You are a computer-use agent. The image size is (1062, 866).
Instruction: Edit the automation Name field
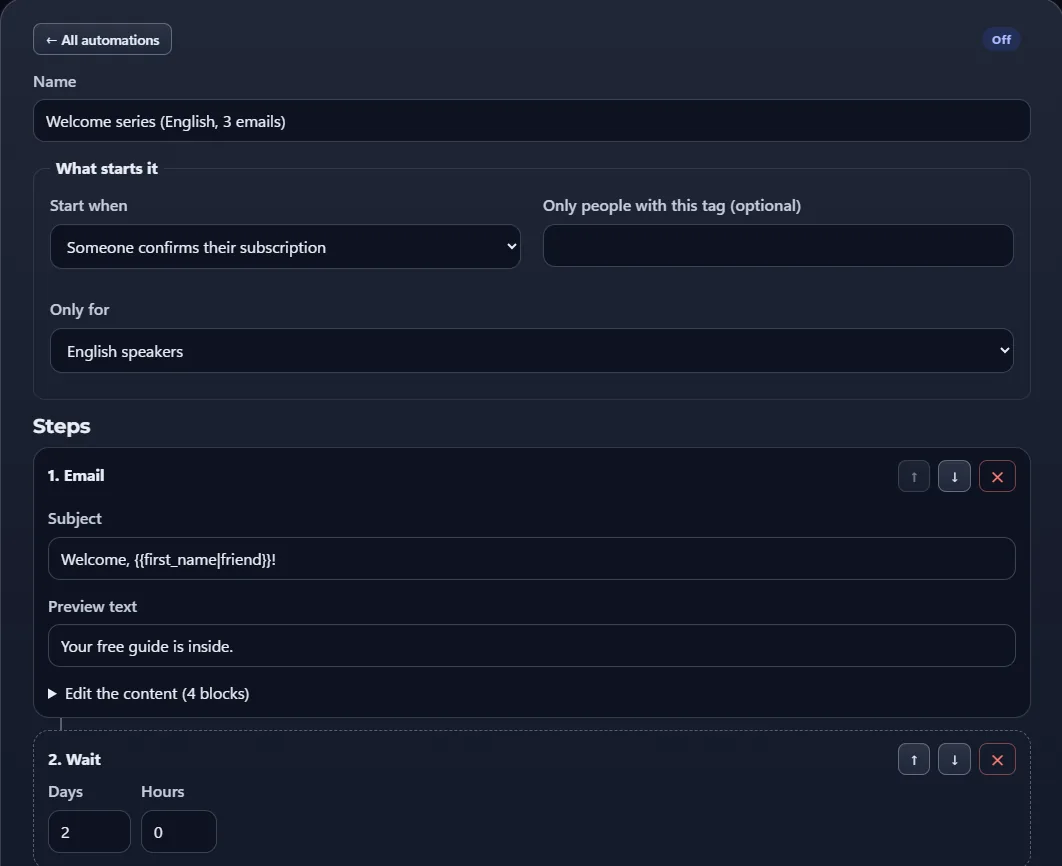(532, 121)
